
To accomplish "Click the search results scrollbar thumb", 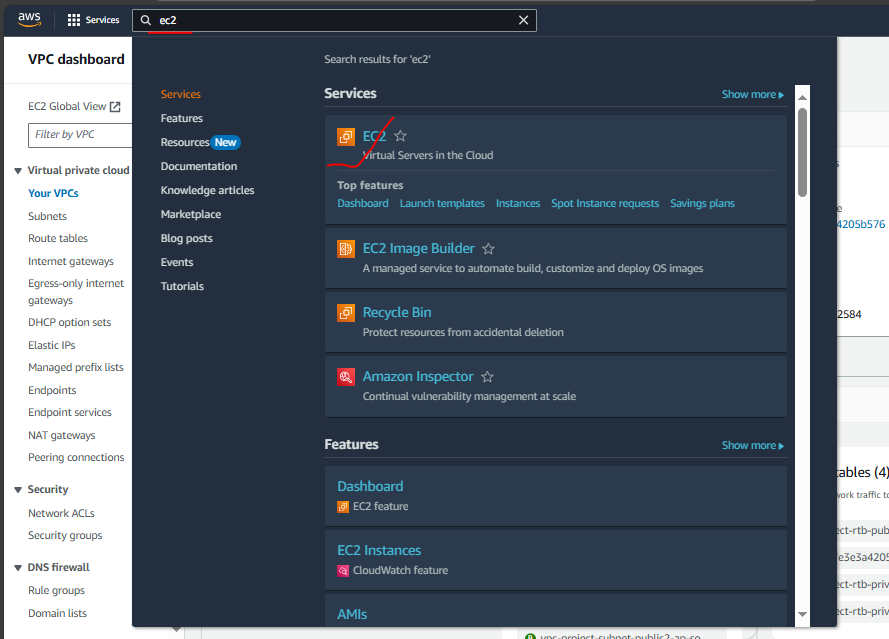I will click(802, 152).
